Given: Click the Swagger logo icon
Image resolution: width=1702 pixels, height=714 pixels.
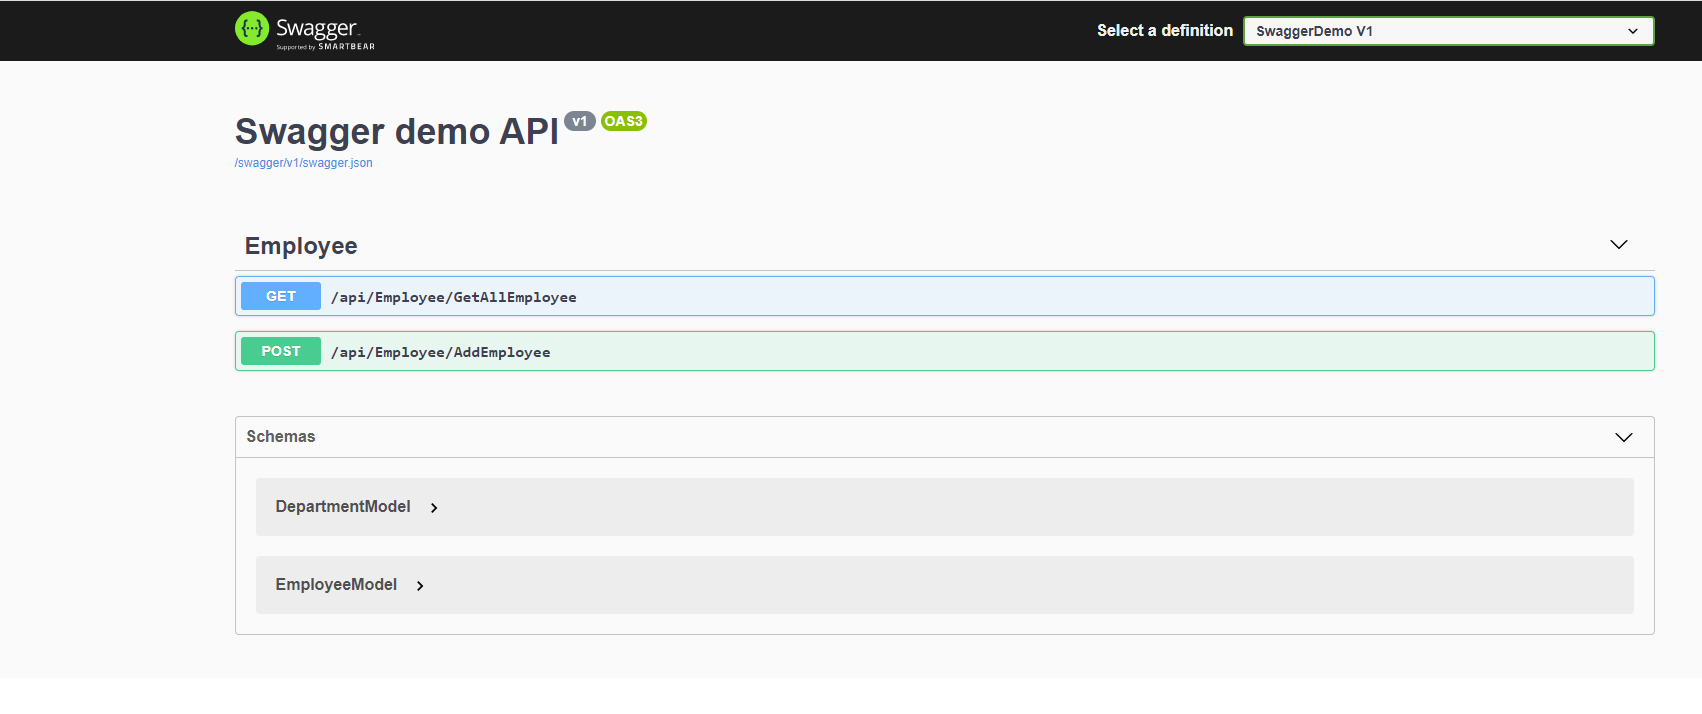Looking at the screenshot, I should [252, 29].
